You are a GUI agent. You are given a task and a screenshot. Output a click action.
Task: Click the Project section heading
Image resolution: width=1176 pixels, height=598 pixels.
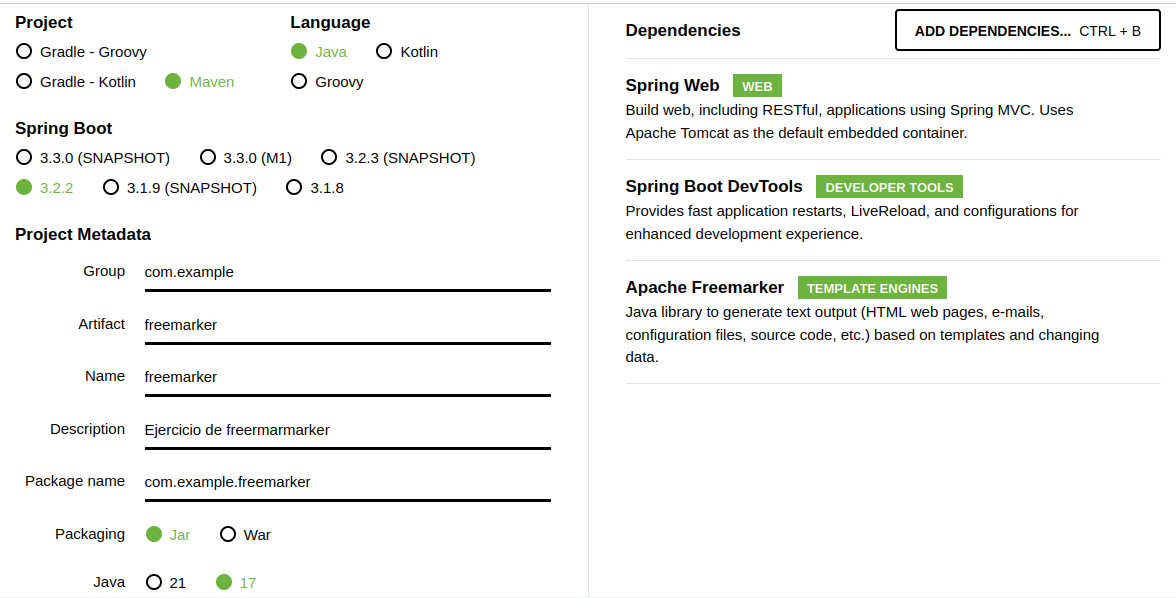pos(44,23)
